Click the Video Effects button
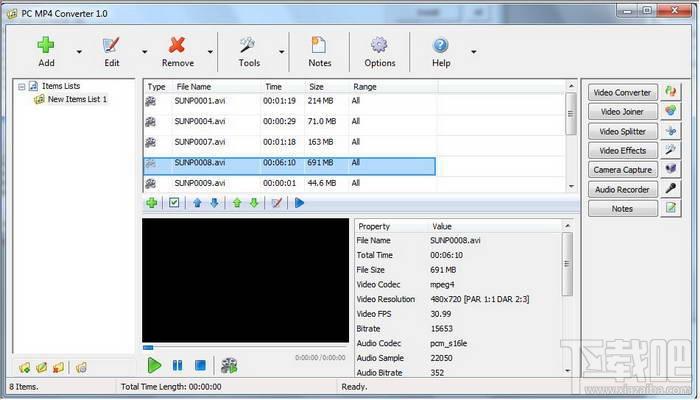 pyautogui.click(x=622, y=150)
